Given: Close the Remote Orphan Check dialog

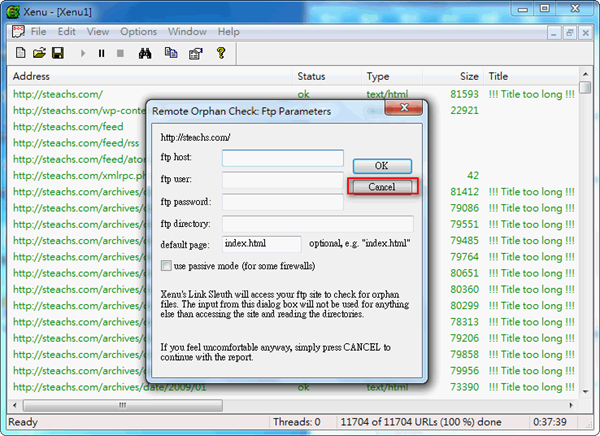Looking at the screenshot, I should tap(403, 108).
